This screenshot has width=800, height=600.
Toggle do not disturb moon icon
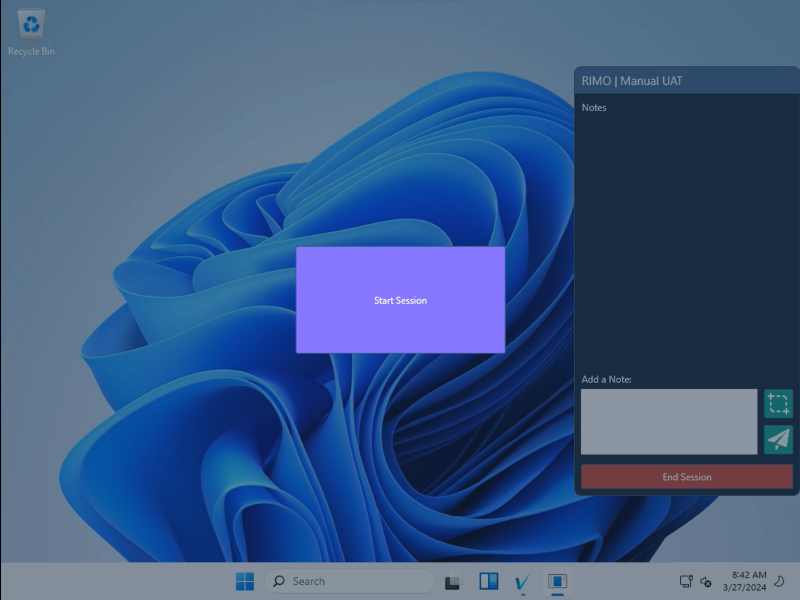(780, 581)
